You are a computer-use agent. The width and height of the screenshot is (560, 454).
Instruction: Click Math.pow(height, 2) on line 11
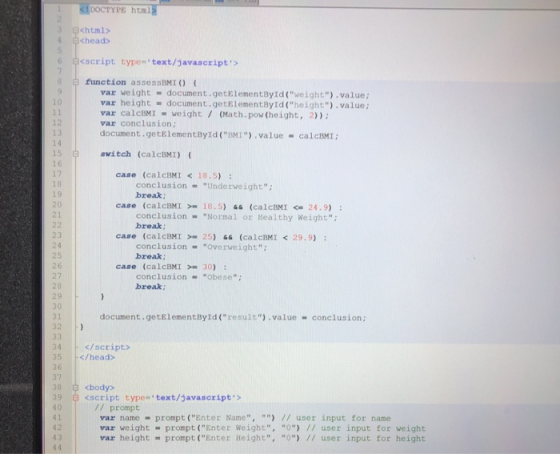point(271,115)
